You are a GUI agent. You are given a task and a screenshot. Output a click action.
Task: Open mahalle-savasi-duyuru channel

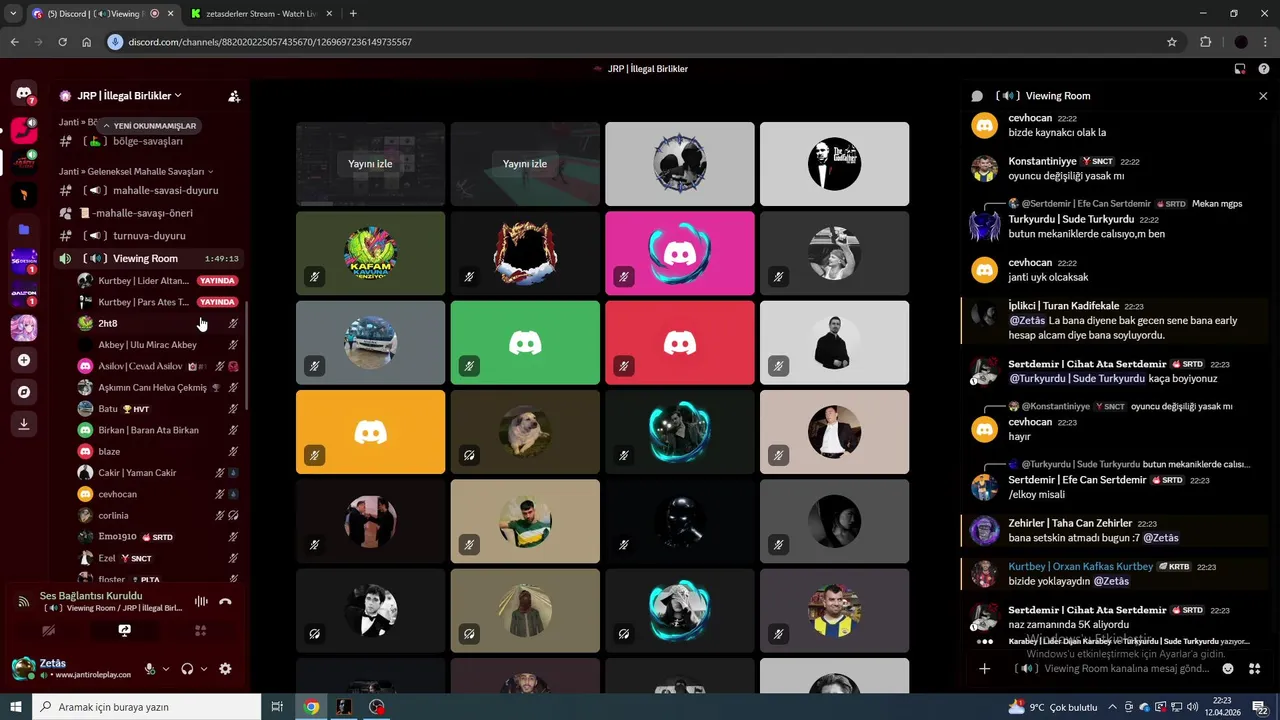point(148,190)
